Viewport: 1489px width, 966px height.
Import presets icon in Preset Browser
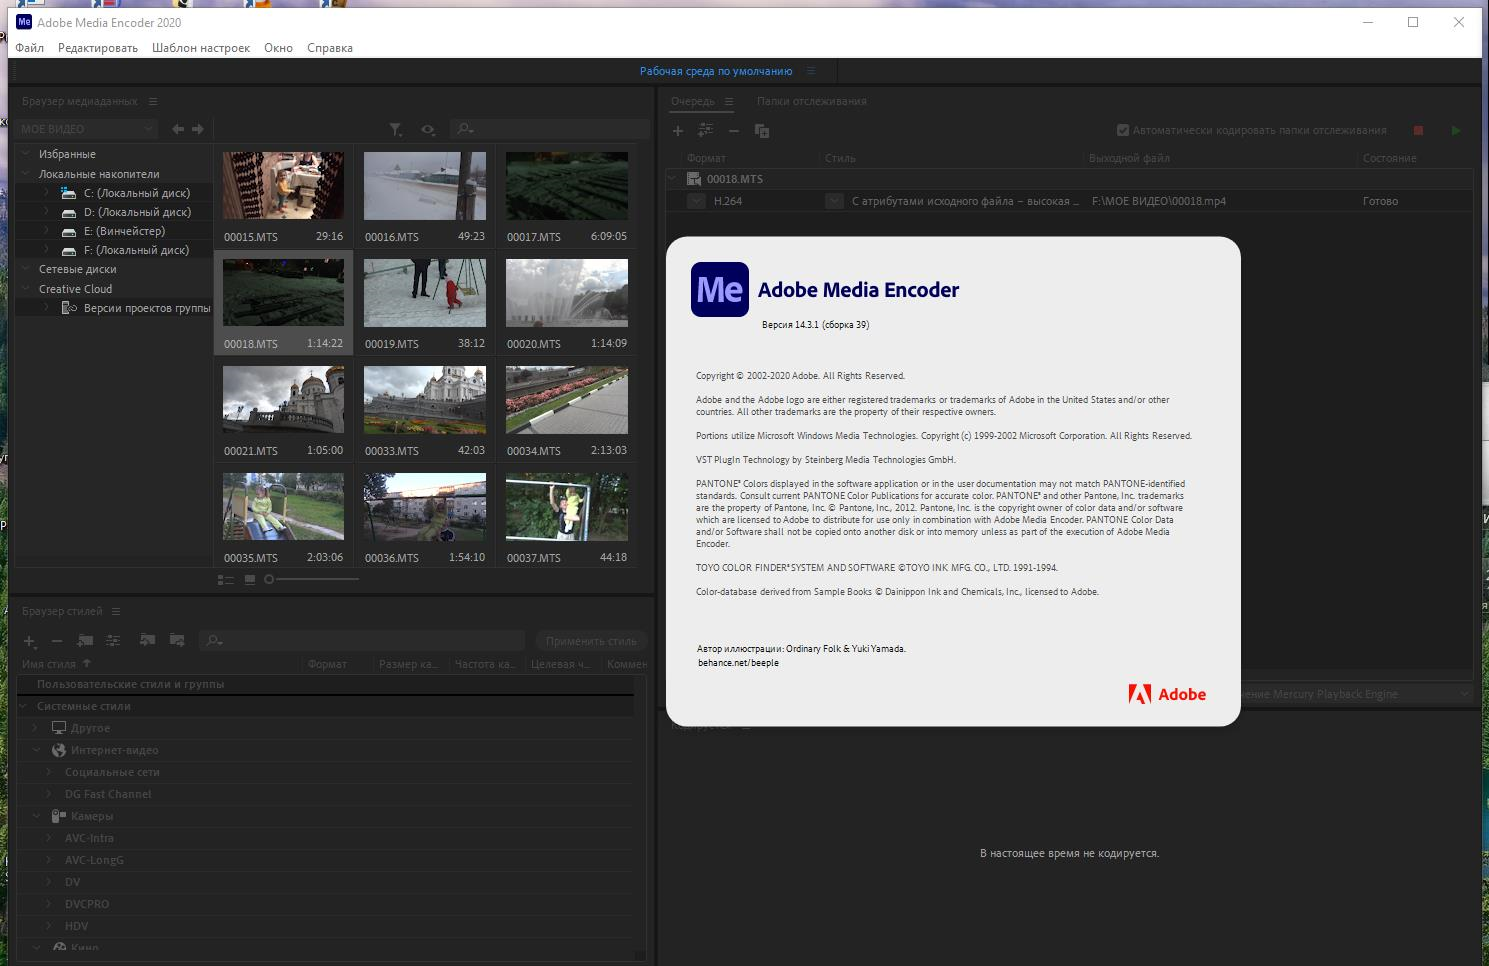[148, 641]
